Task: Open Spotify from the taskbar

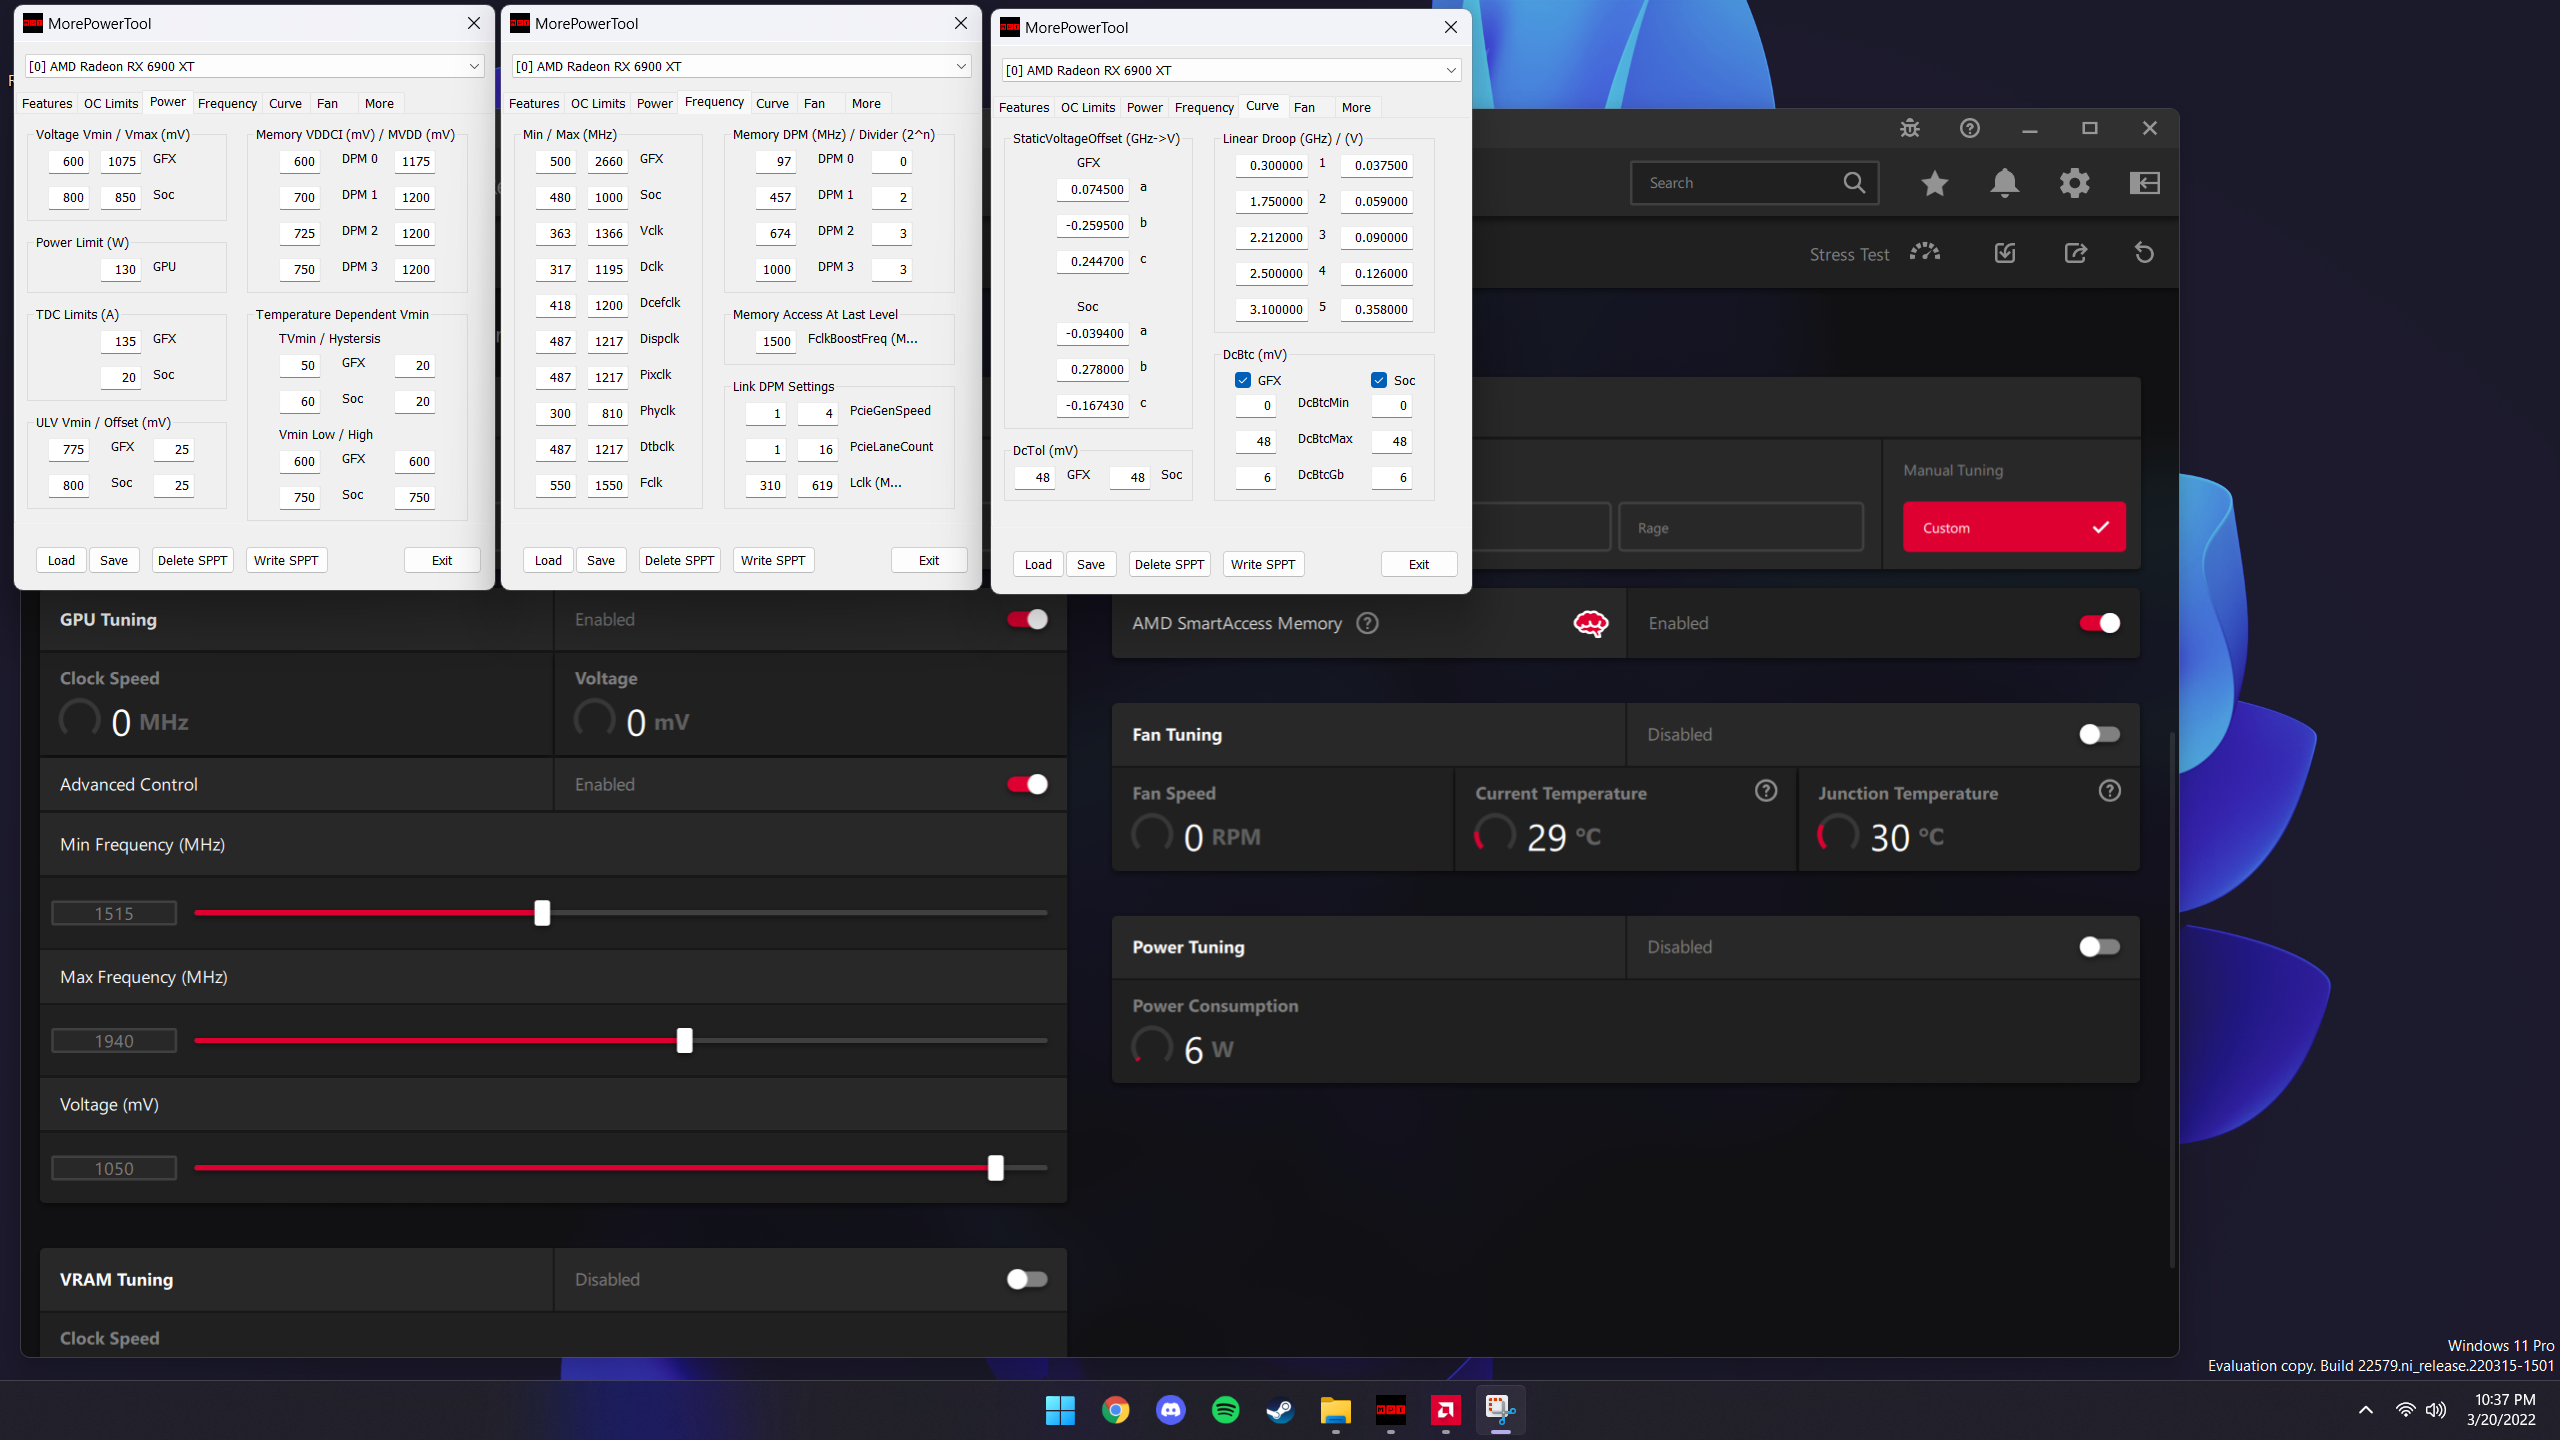Action: pyautogui.click(x=1225, y=1410)
